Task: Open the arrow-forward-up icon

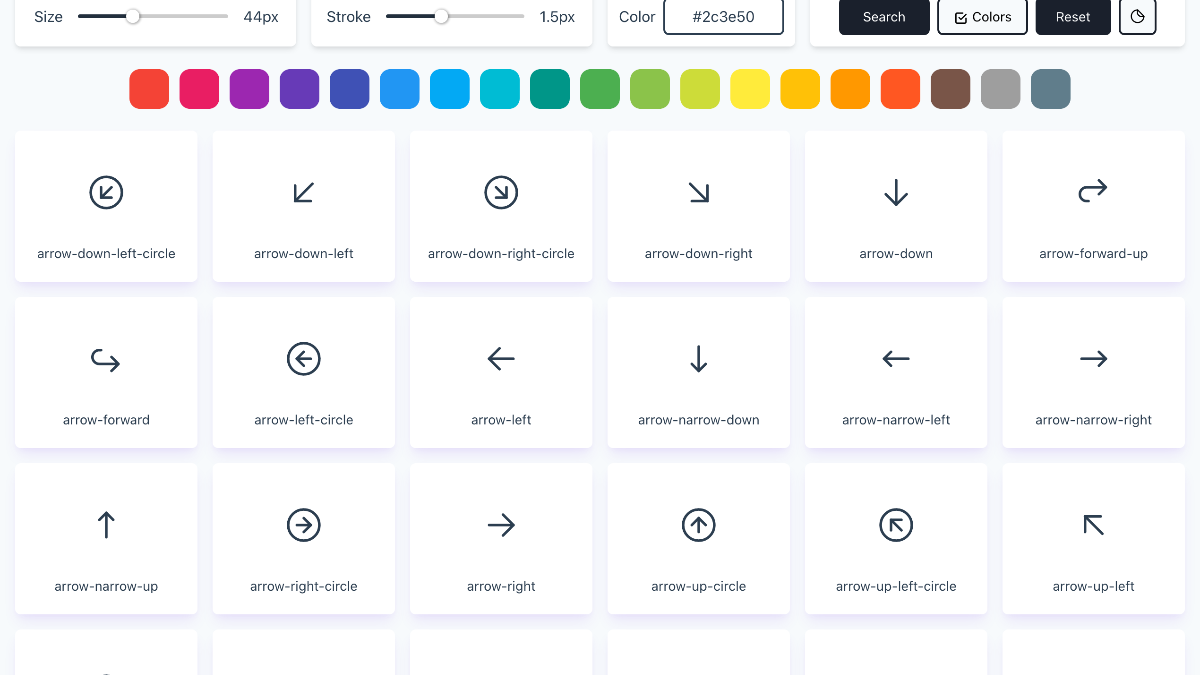Action: (x=1093, y=190)
